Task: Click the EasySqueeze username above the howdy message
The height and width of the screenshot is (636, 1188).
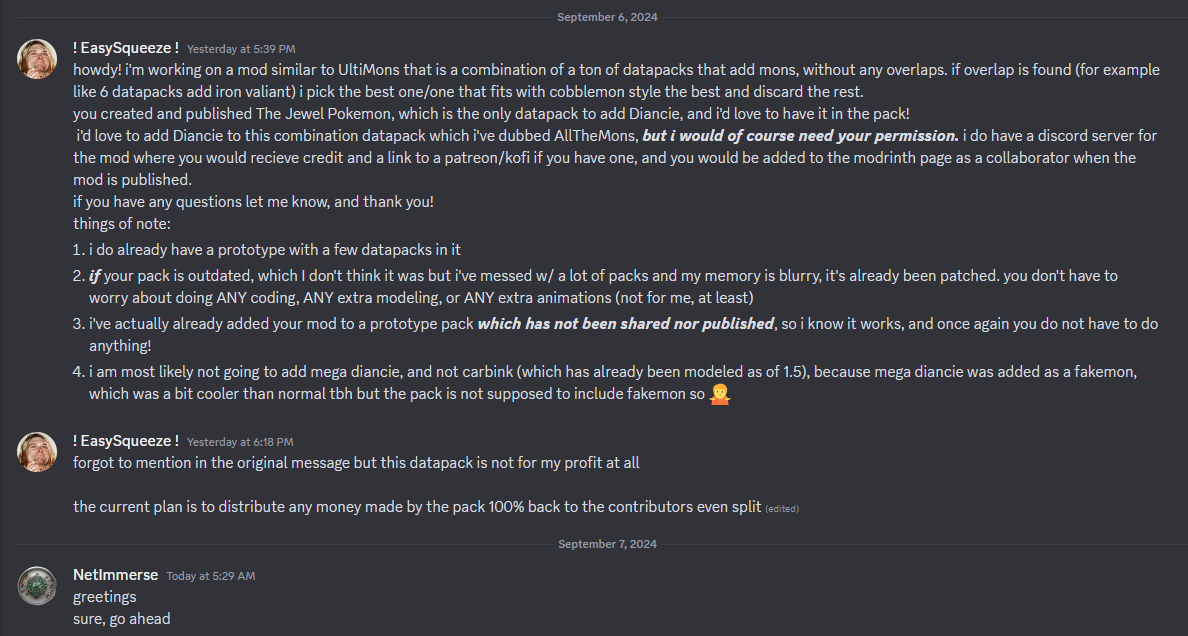Action: [x=126, y=48]
